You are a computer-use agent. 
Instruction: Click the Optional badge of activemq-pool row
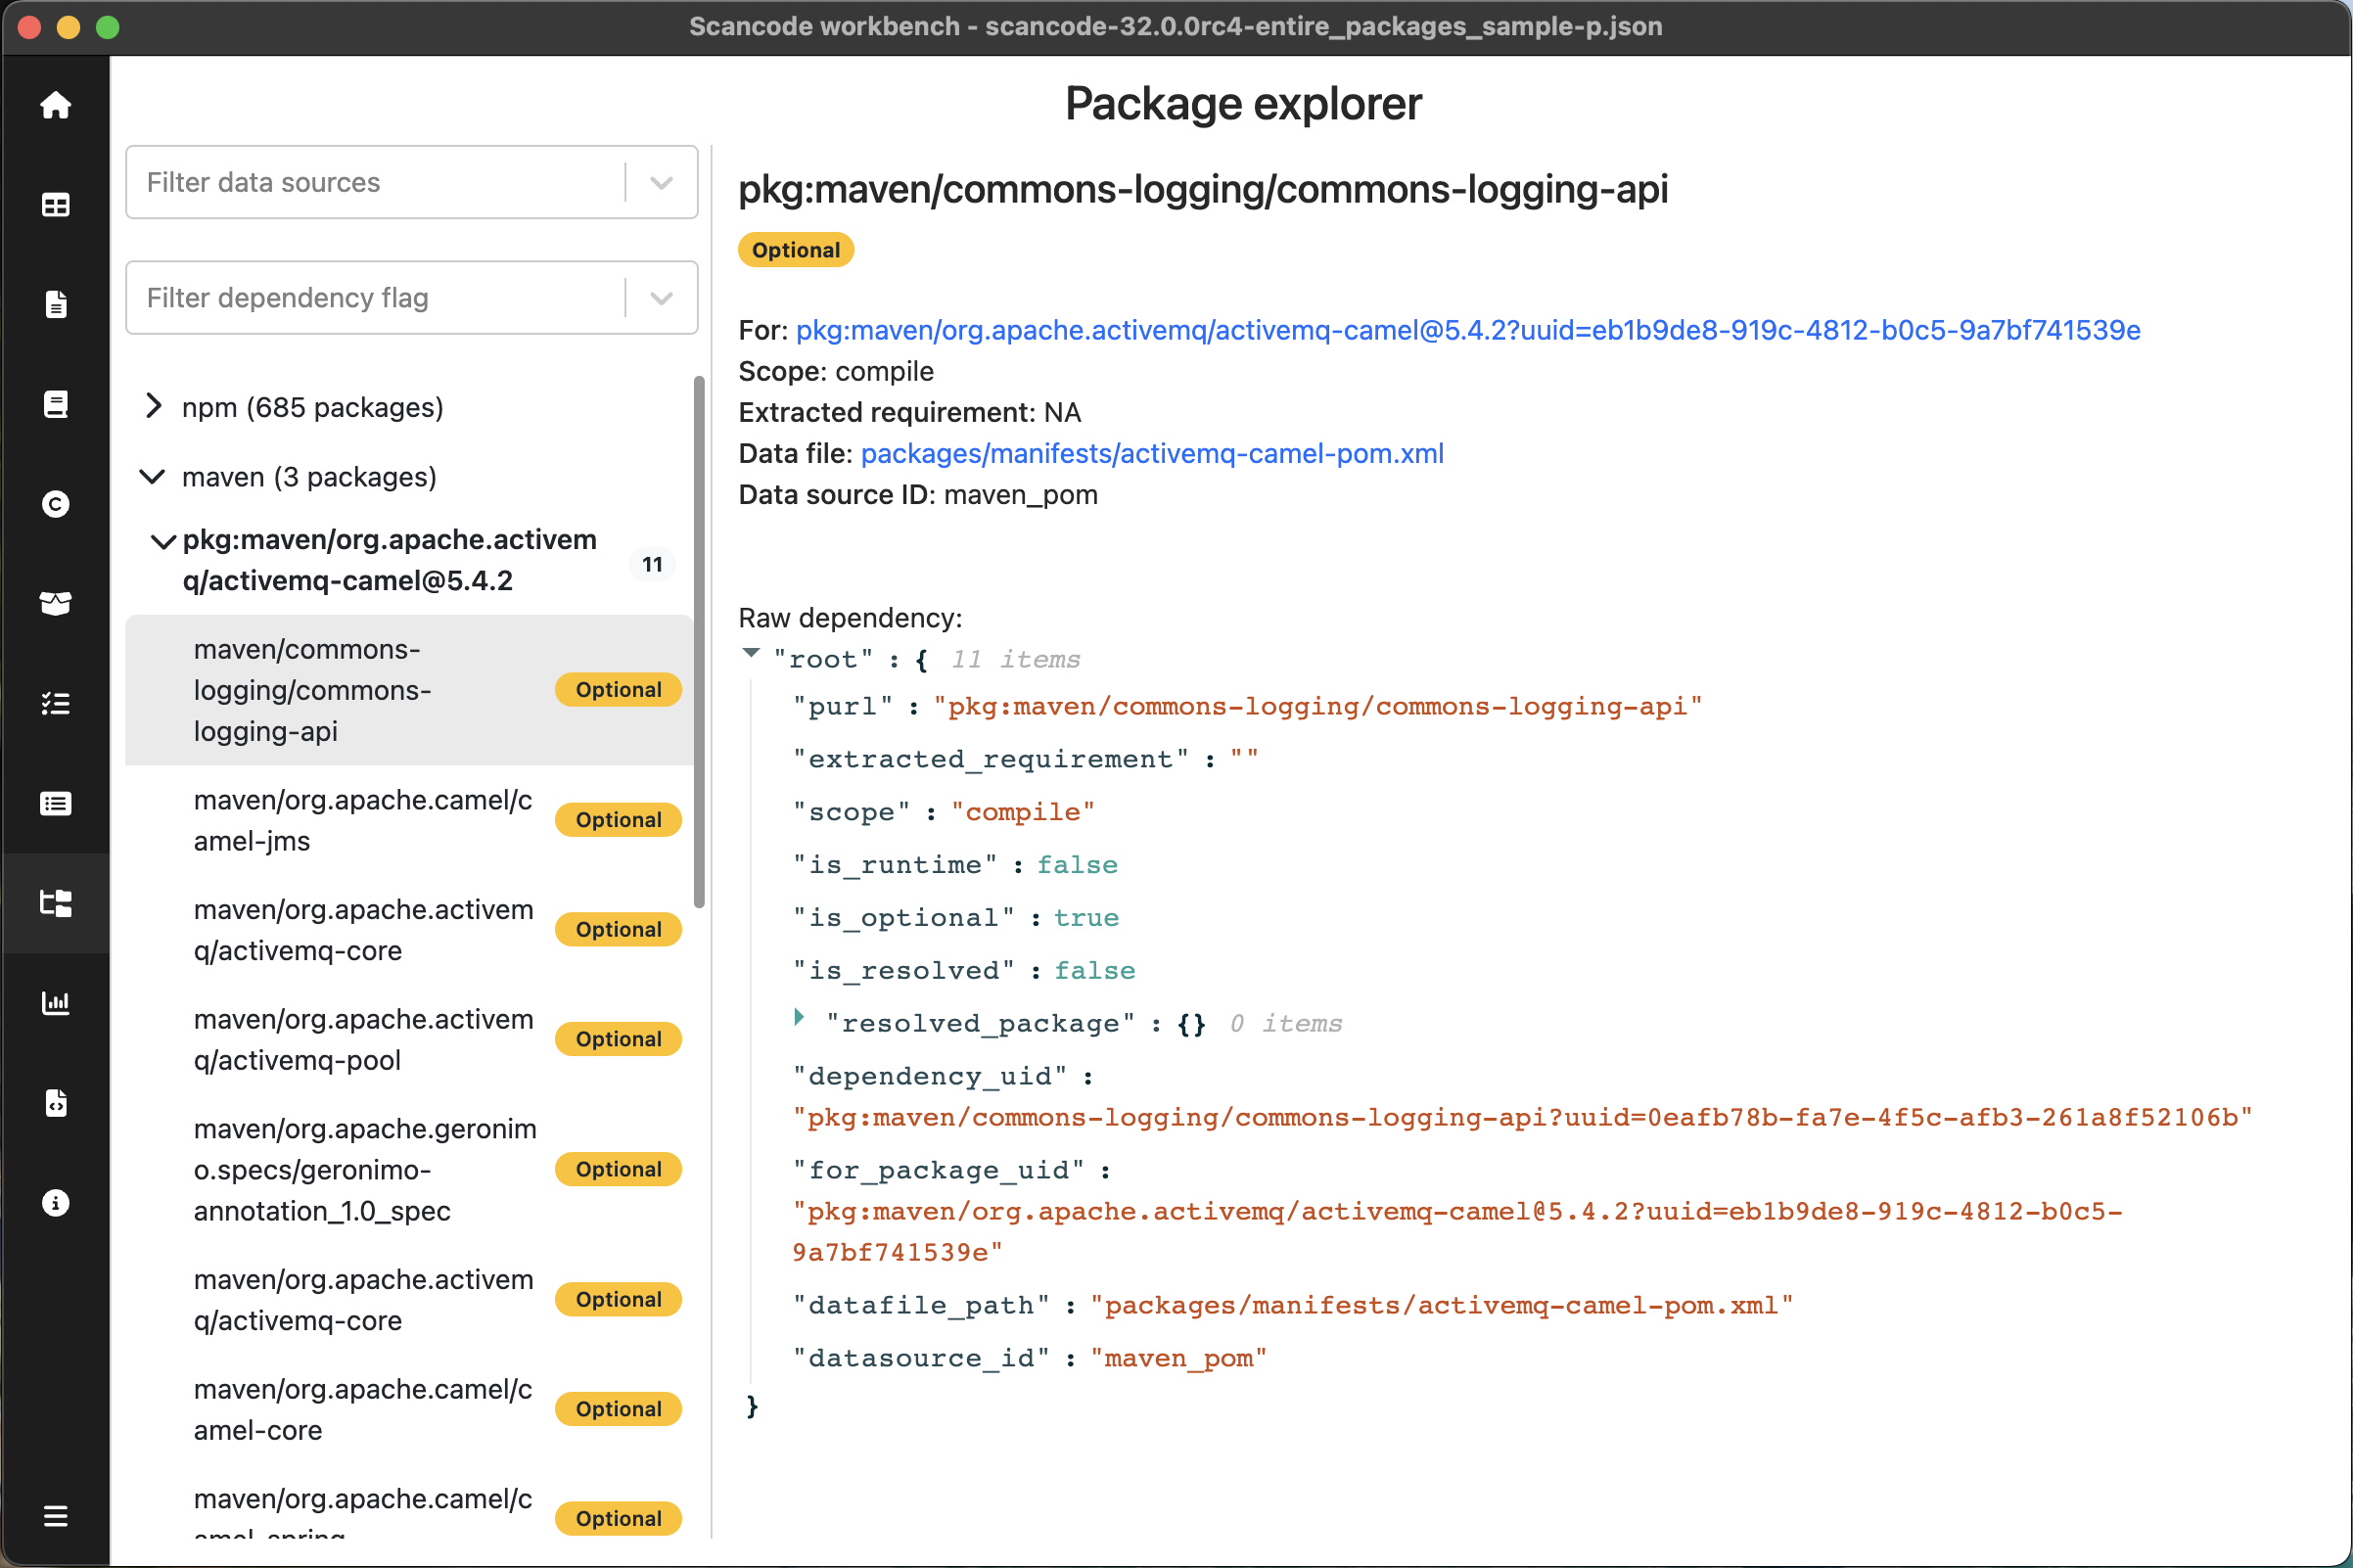(x=618, y=1039)
